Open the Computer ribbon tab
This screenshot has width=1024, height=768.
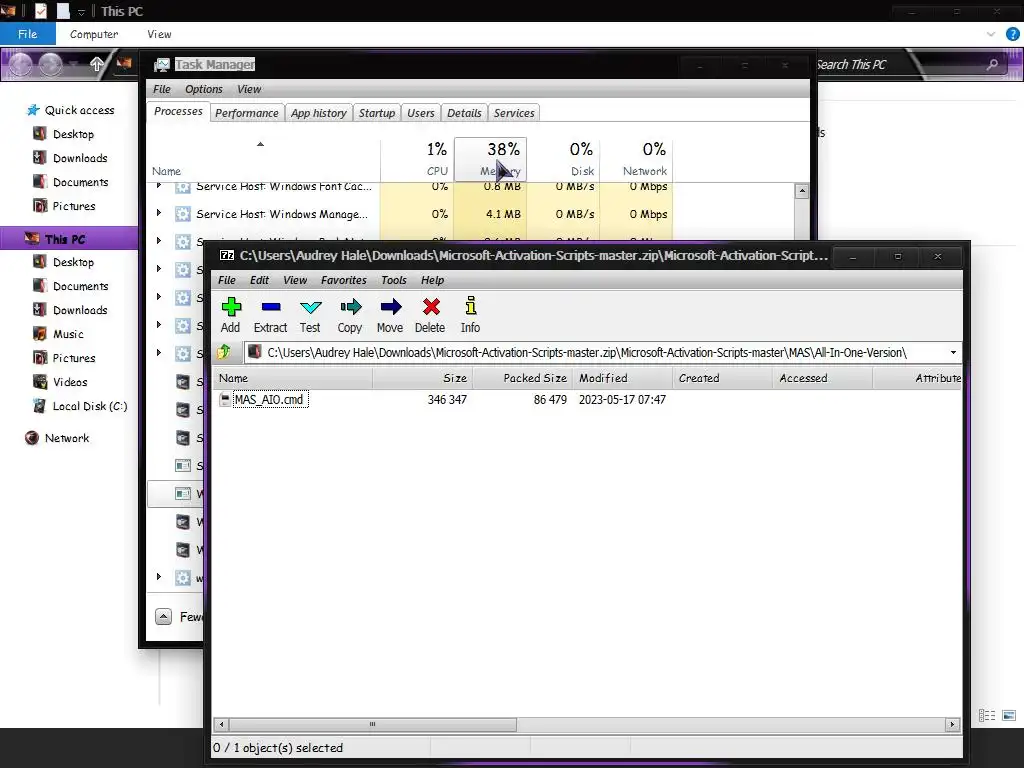[x=94, y=34]
